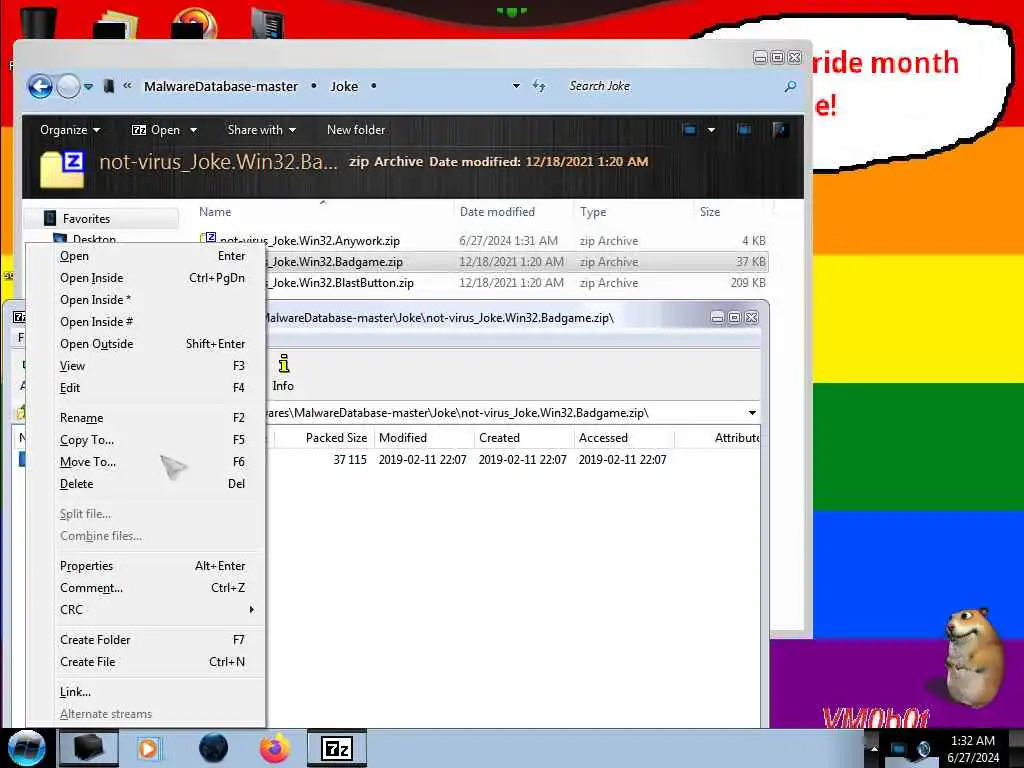Choose Open Outside in the context menu
This screenshot has height=768, width=1024.
pos(152,344)
